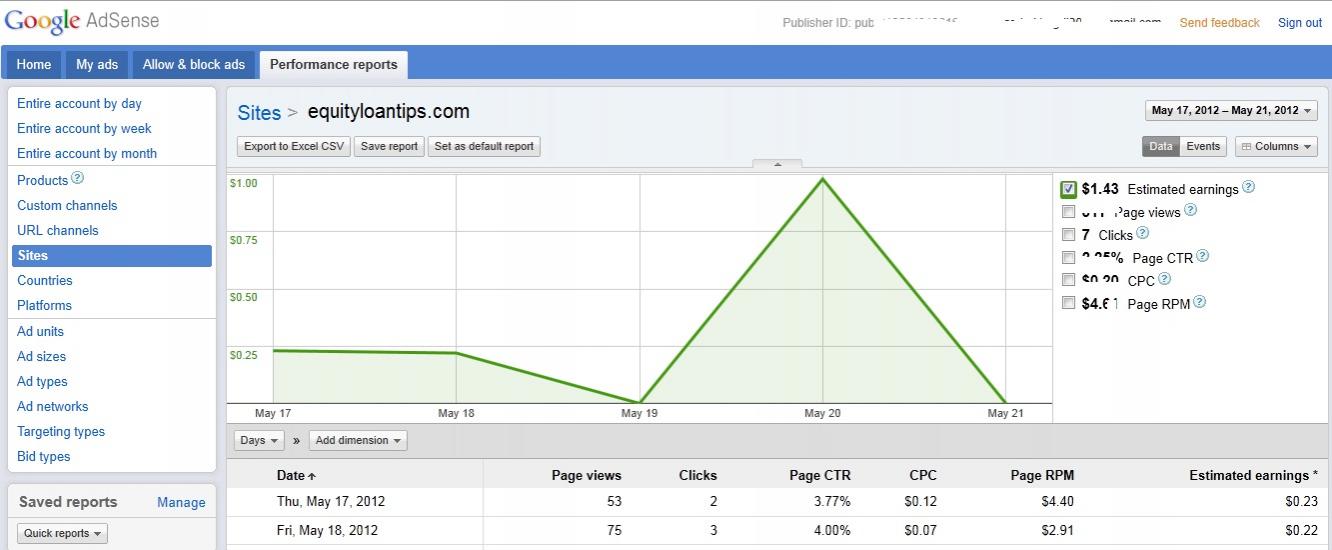Uncheck the Estimated earnings checkbox
The image size is (1332, 550).
pyautogui.click(x=1069, y=189)
